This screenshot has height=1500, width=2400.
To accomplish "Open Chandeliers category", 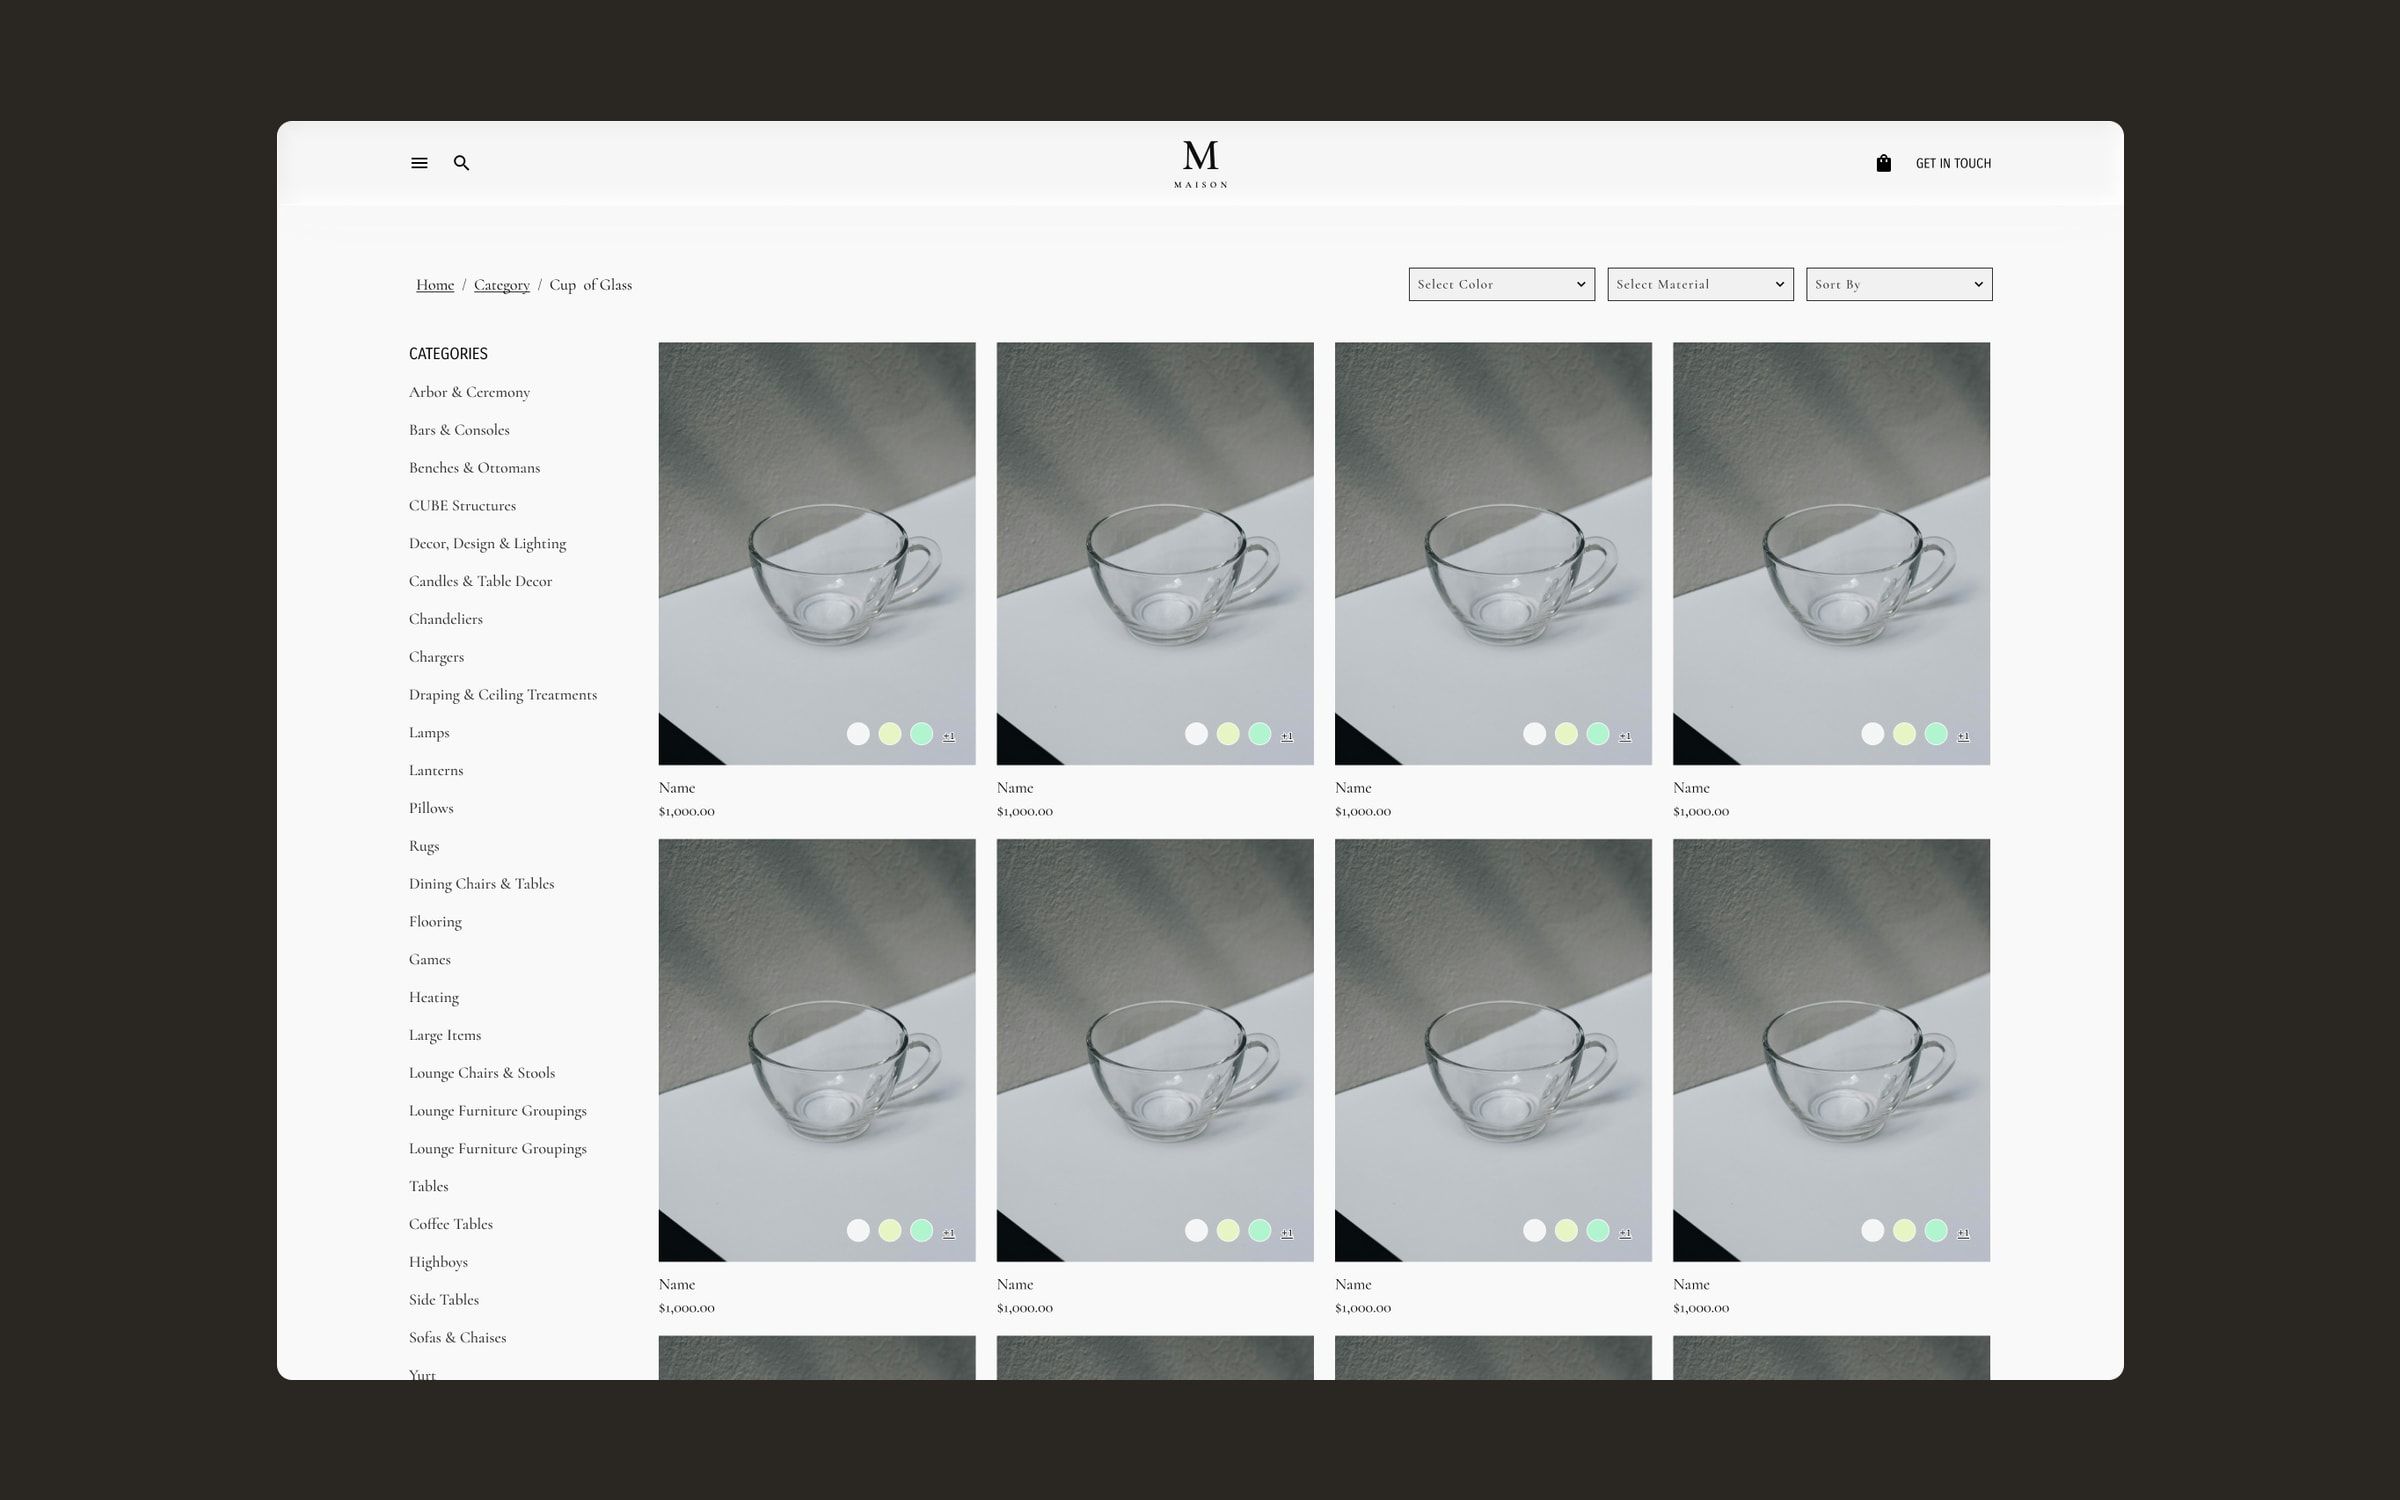I will 445,619.
